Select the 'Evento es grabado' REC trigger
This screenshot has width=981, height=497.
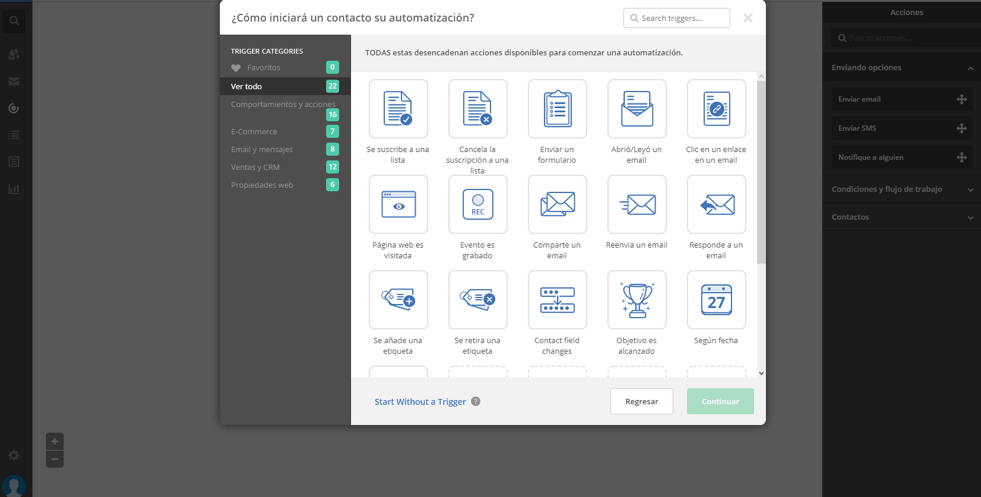tap(478, 204)
